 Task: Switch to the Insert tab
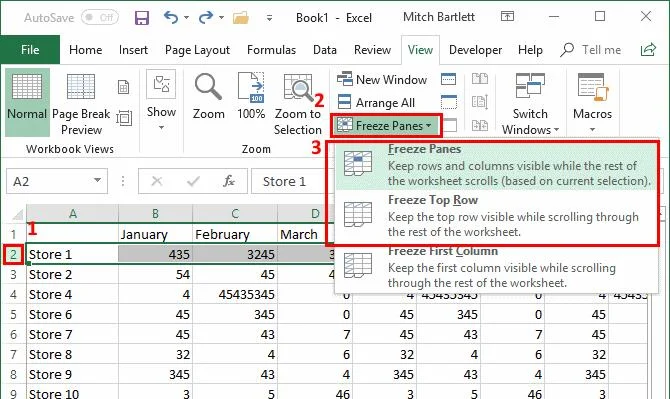133,50
